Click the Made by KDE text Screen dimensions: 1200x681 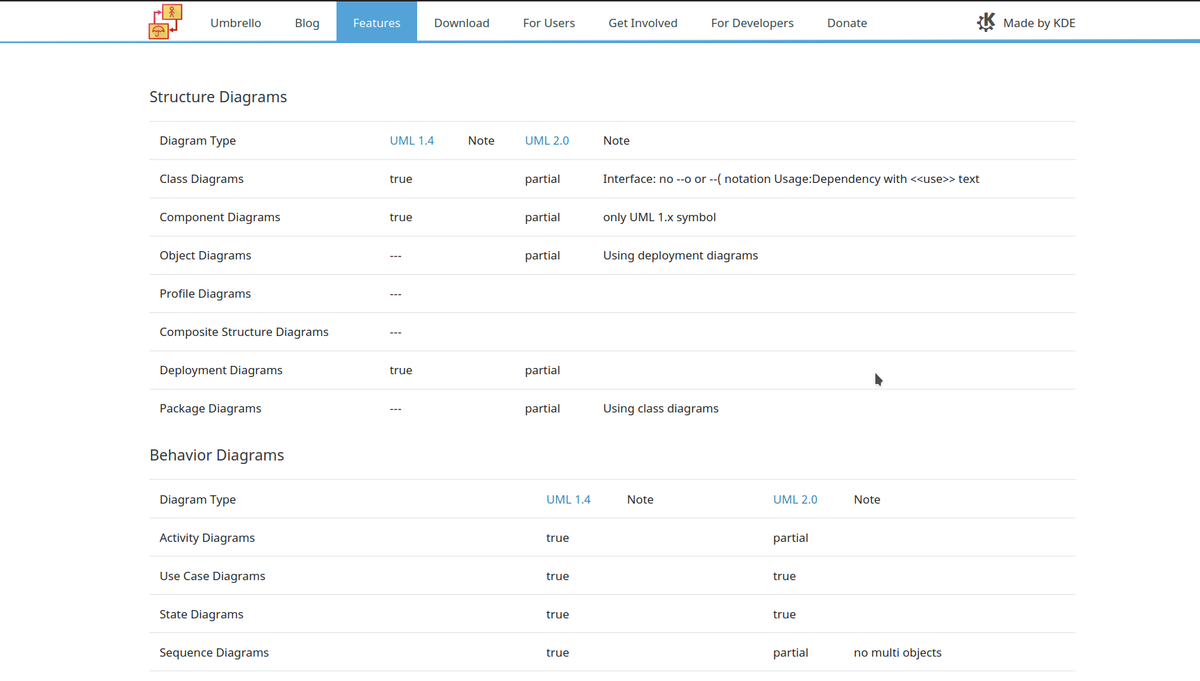point(1039,23)
